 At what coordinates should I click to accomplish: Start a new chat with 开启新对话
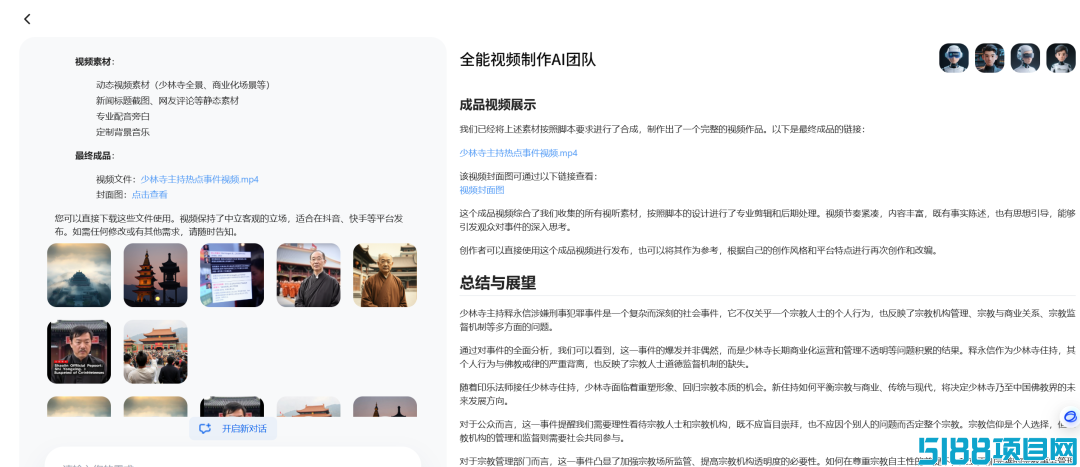pos(233,428)
